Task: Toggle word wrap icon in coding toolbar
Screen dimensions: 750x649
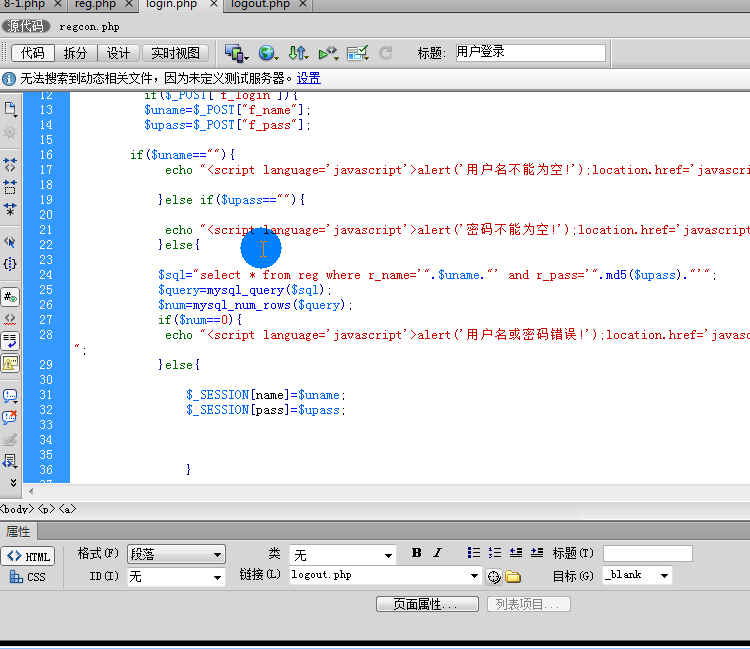Action: 10,341
